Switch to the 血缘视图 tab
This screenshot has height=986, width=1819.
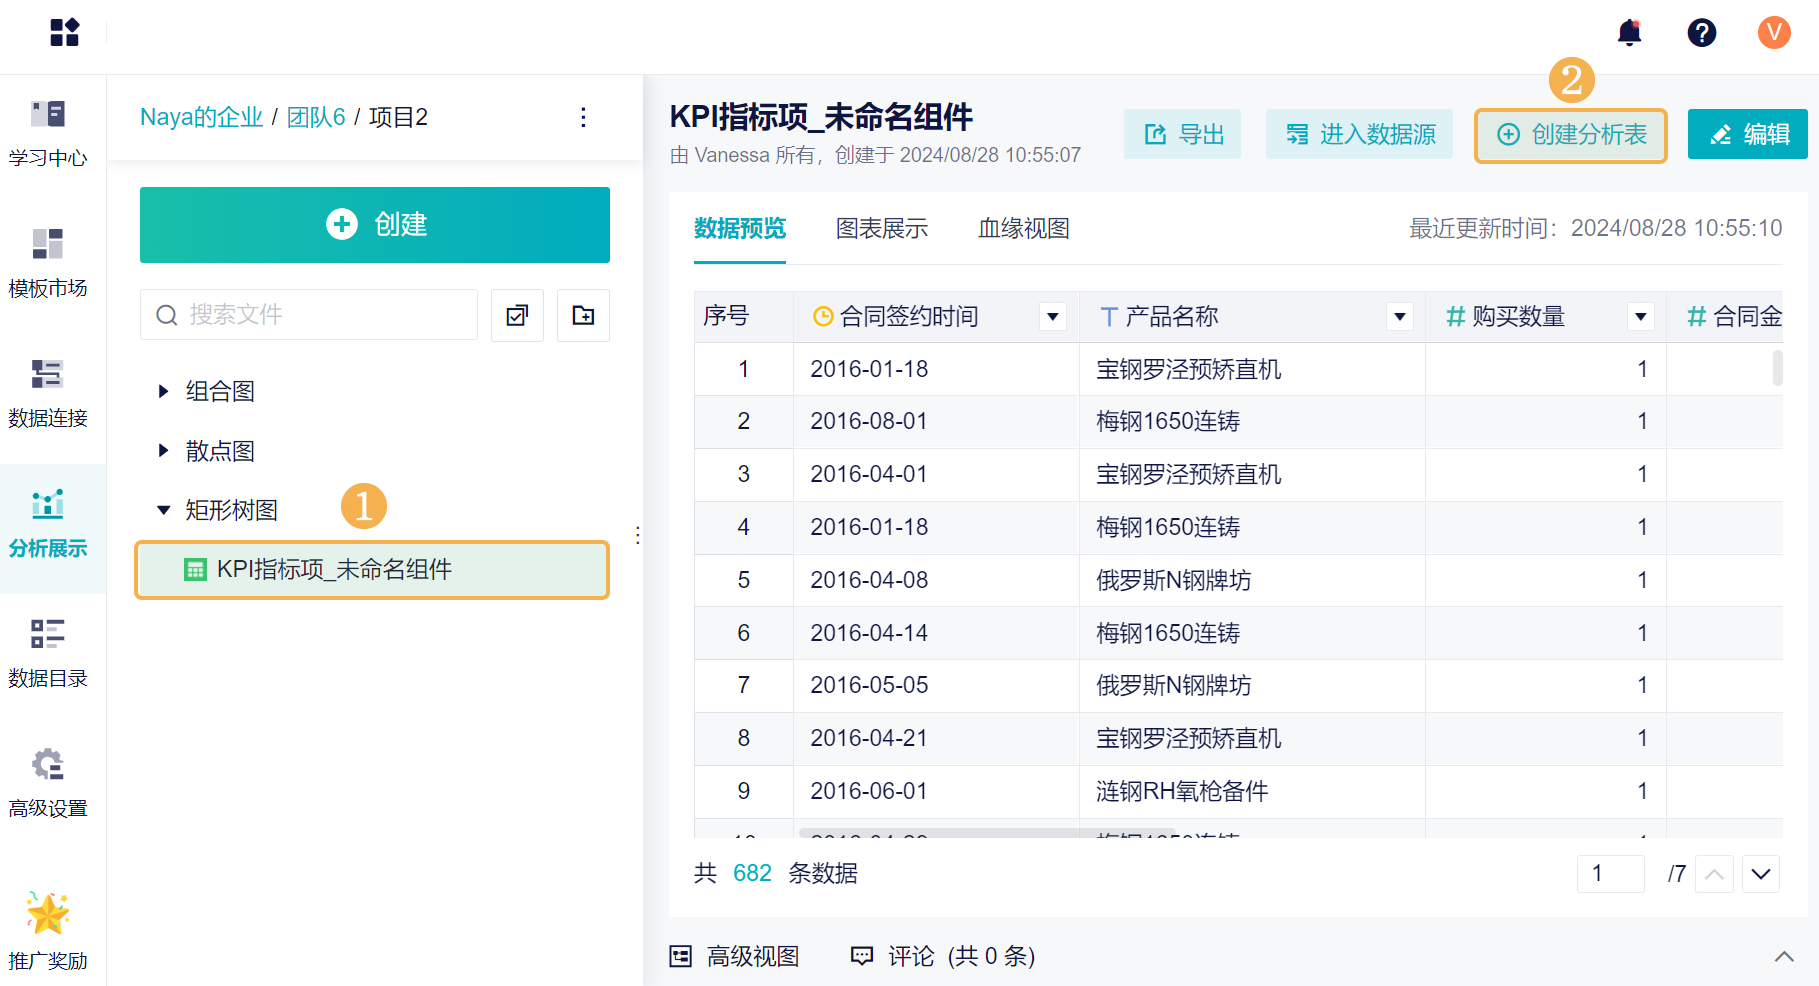[x=1023, y=229]
